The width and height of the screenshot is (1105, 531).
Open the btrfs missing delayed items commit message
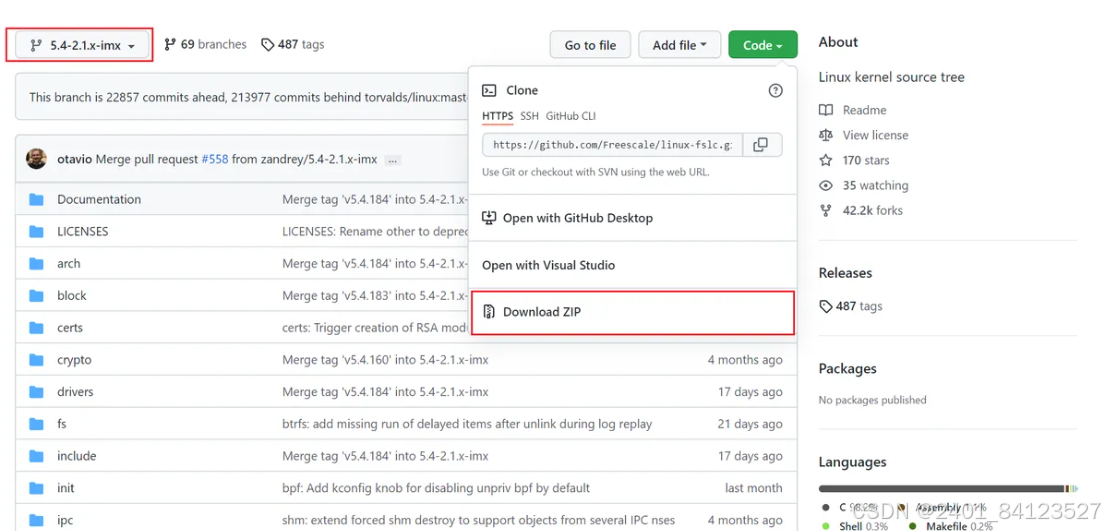[x=467, y=424]
